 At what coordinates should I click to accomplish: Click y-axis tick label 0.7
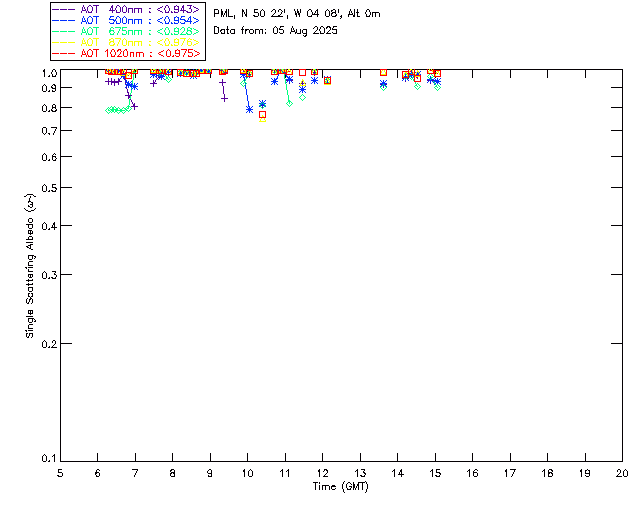[49, 131]
